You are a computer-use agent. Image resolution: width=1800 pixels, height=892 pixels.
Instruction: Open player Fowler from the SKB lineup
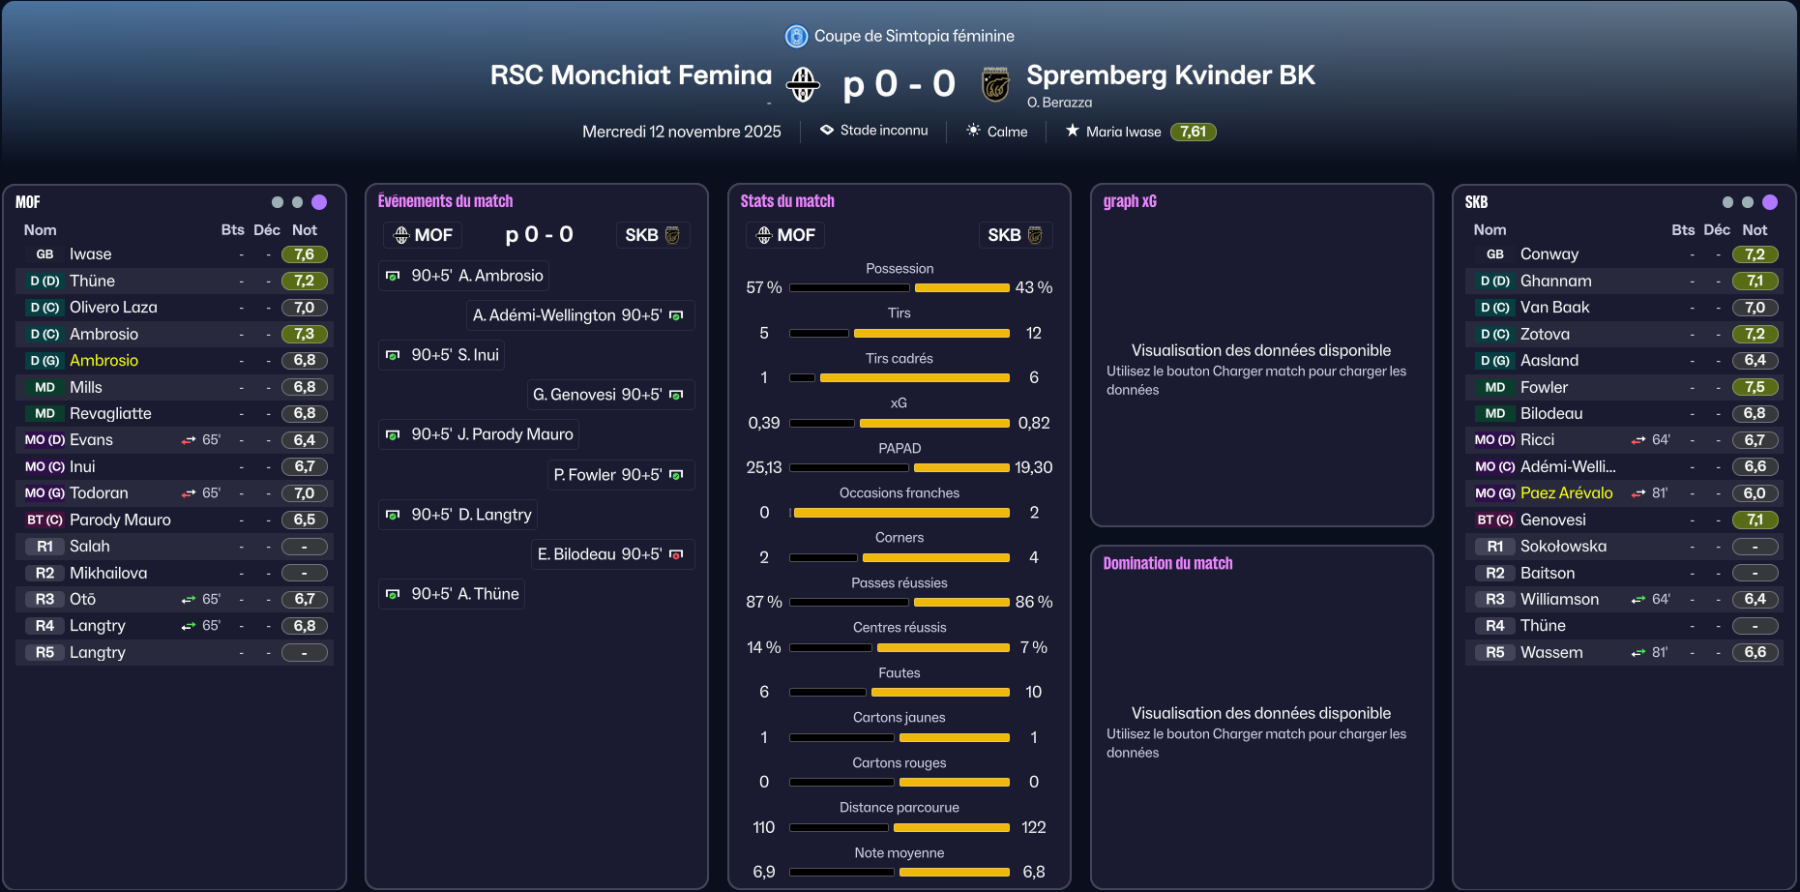(x=1544, y=387)
